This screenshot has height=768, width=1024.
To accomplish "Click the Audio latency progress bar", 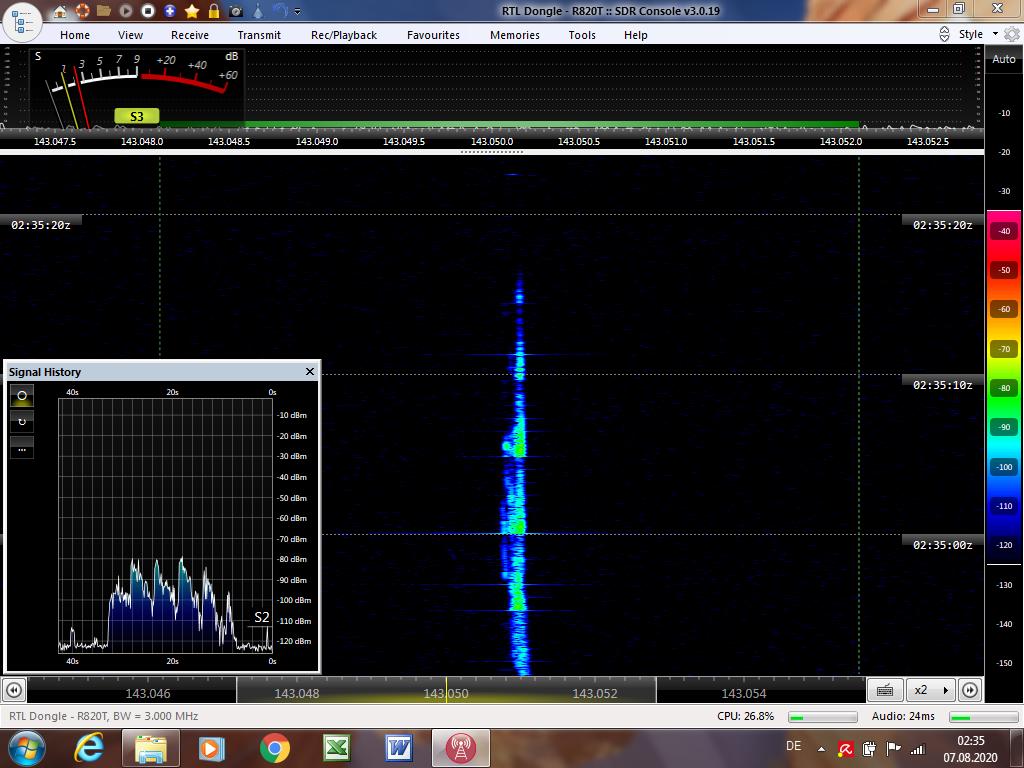I will pos(982,717).
